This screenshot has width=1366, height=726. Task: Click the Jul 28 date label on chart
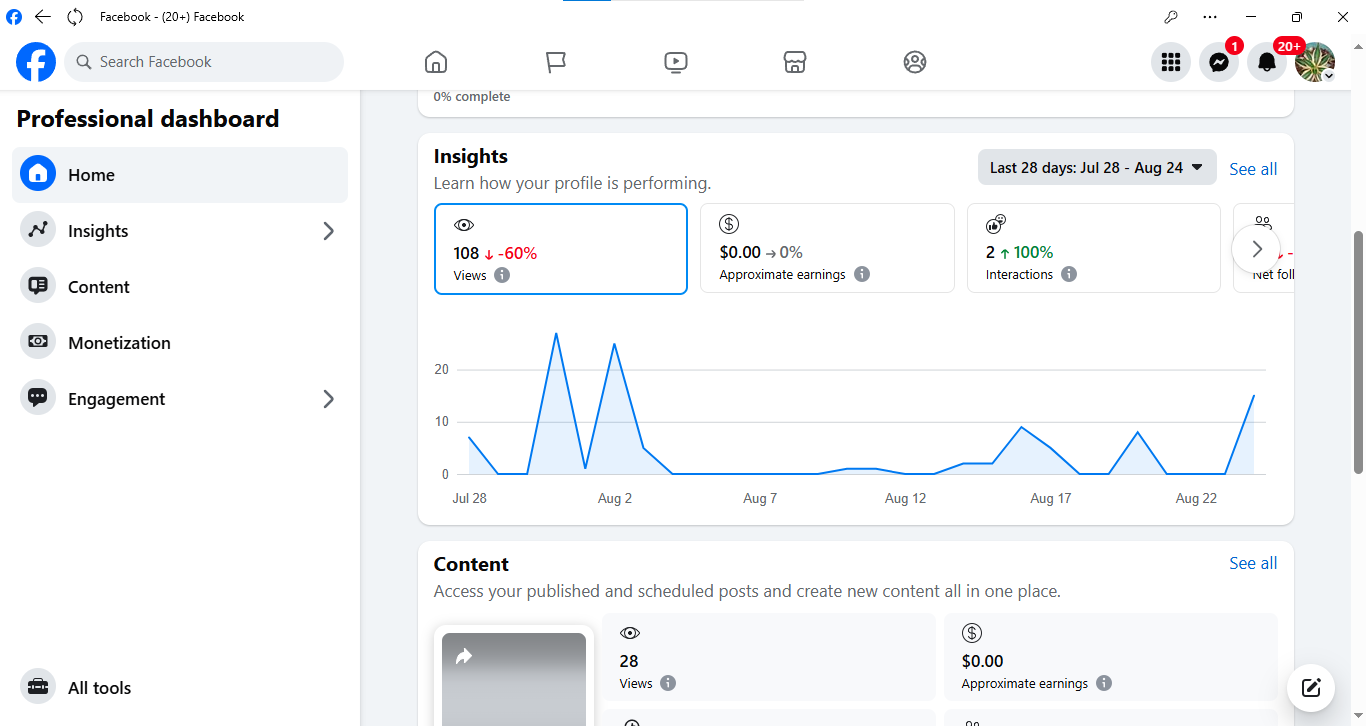(470, 498)
